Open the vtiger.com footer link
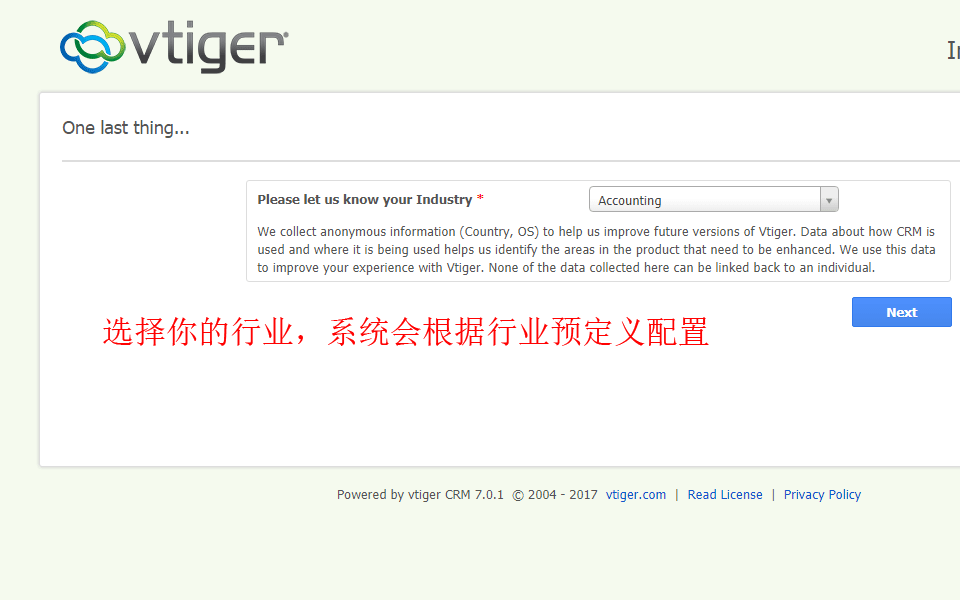The width and height of the screenshot is (960, 600). tap(636, 495)
